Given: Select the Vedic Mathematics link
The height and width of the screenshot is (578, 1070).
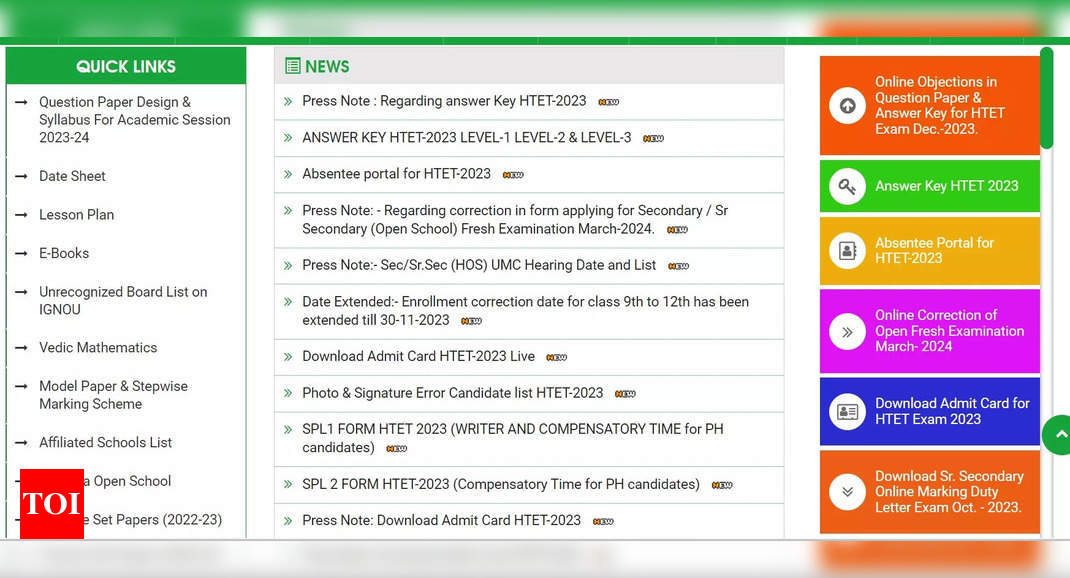Looking at the screenshot, I should 97,347.
